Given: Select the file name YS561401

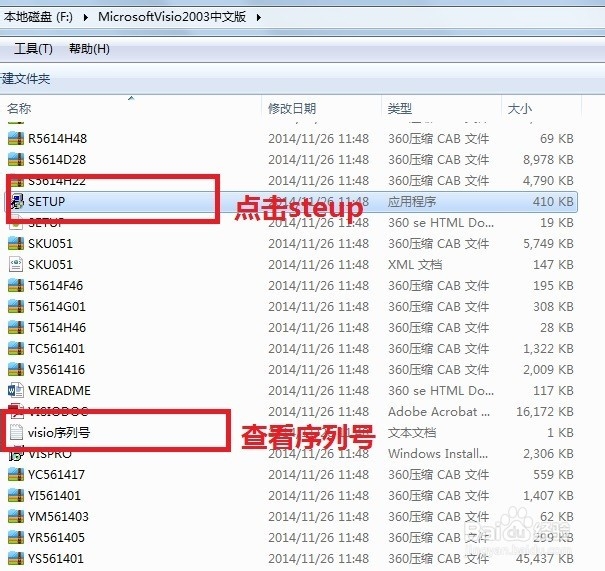Looking at the screenshot, I should tap(56, 558).
